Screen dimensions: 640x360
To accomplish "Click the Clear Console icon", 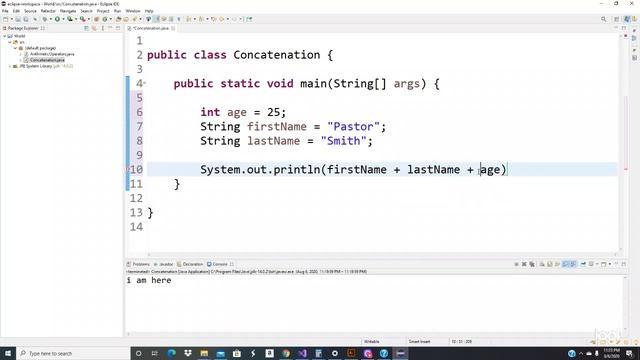I will pos(542,264).
